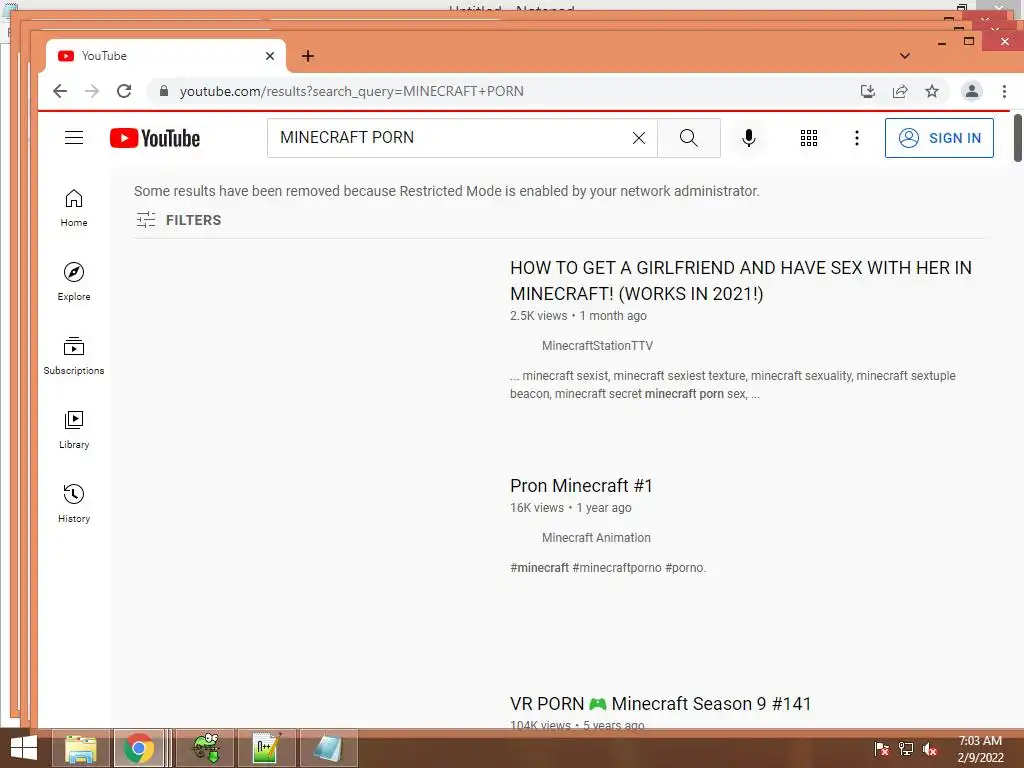
Task: Open Chrome's three-dot menu
Action: (1004, 91)
